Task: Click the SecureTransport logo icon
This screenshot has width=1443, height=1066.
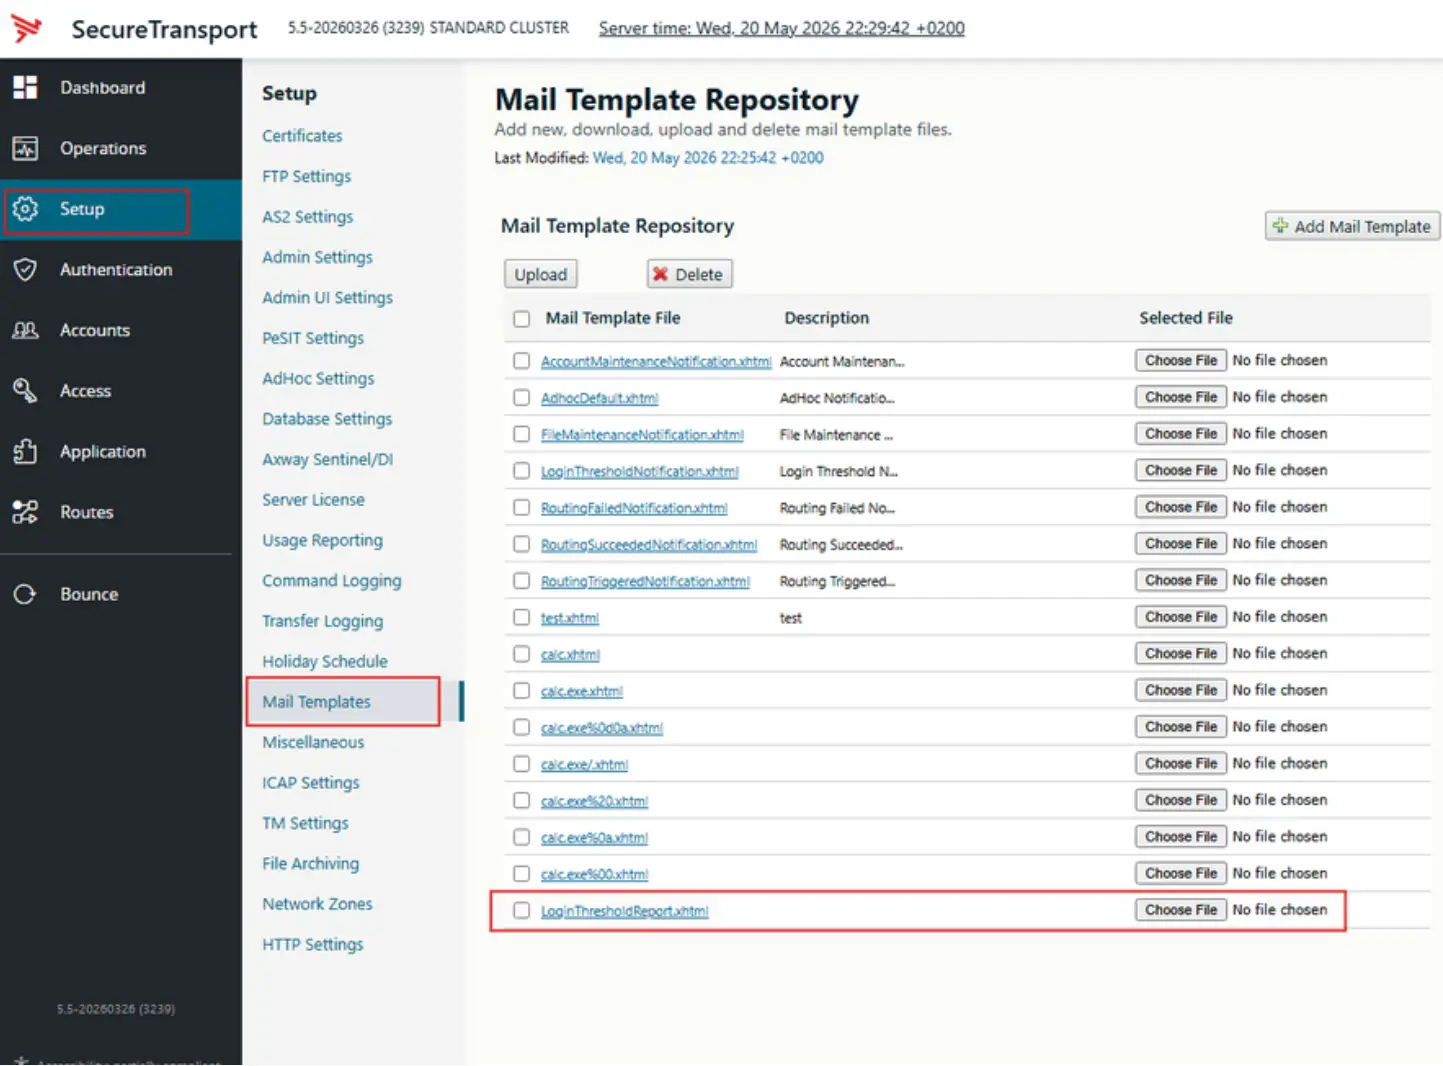Action: tap(27, 28)
